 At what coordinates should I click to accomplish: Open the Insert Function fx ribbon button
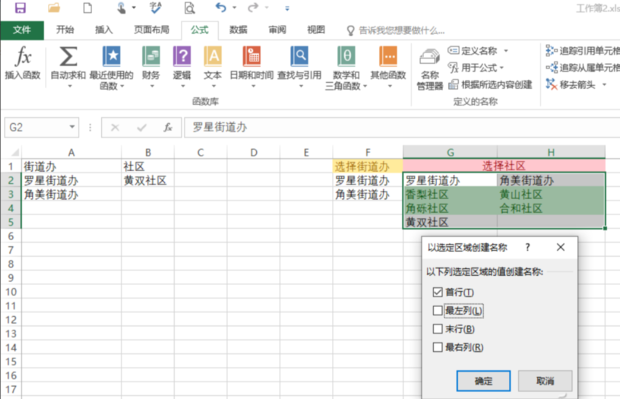[x=23, y=63]
